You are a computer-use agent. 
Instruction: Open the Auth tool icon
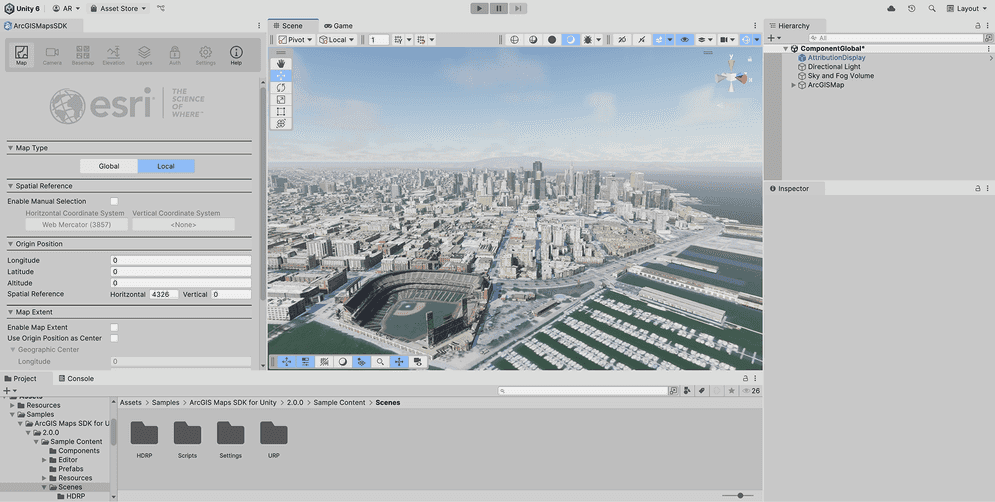[175, 55]
